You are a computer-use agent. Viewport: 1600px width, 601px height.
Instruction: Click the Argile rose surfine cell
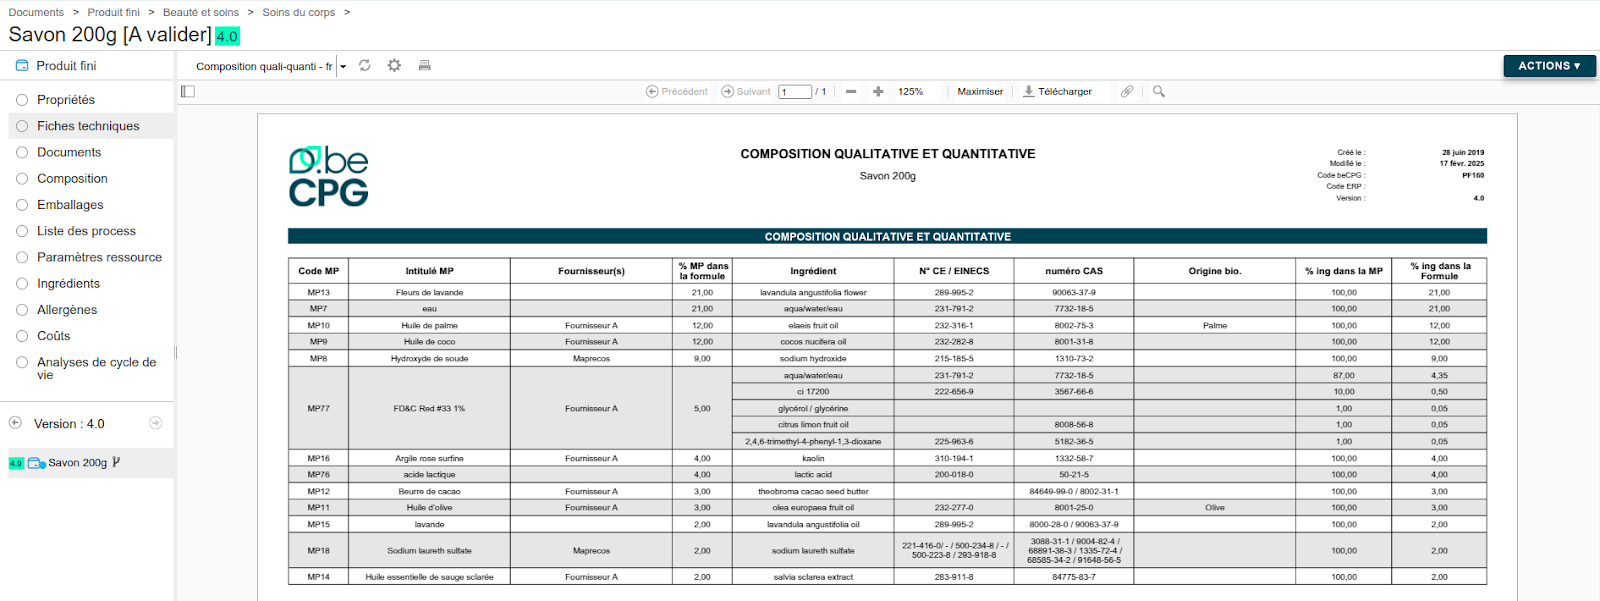tap(429, 458)
